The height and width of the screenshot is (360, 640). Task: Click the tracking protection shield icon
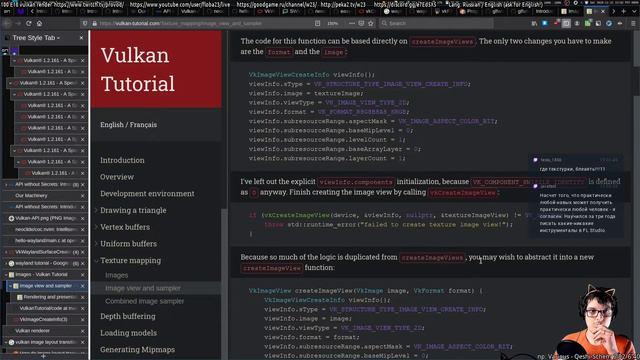85,23
